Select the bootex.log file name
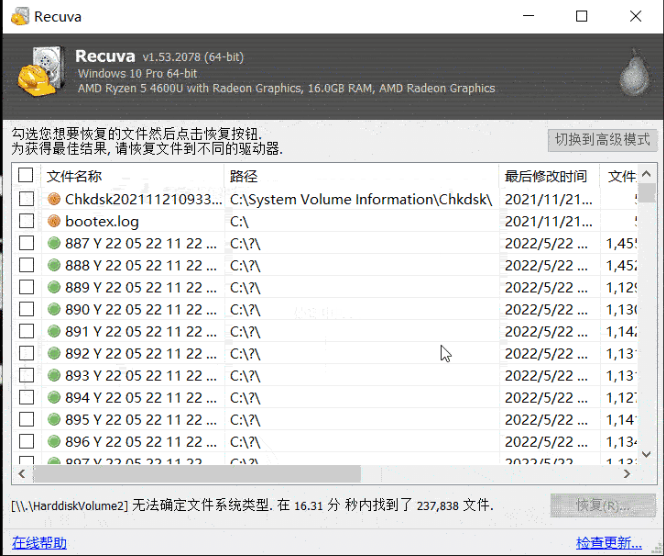Viewport: 664px width, 556px height. pos(102,221)
